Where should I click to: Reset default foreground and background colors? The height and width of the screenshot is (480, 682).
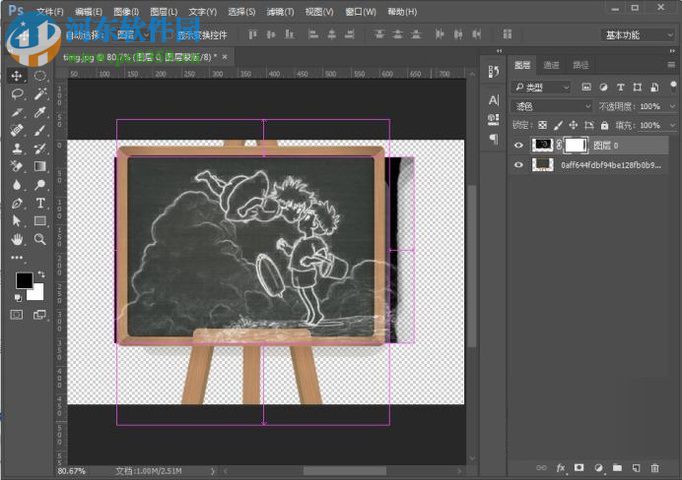[x=18, y=297]
